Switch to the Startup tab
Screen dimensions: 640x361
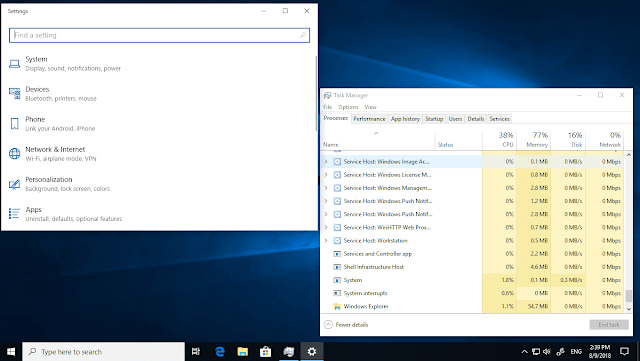[434, 119]
